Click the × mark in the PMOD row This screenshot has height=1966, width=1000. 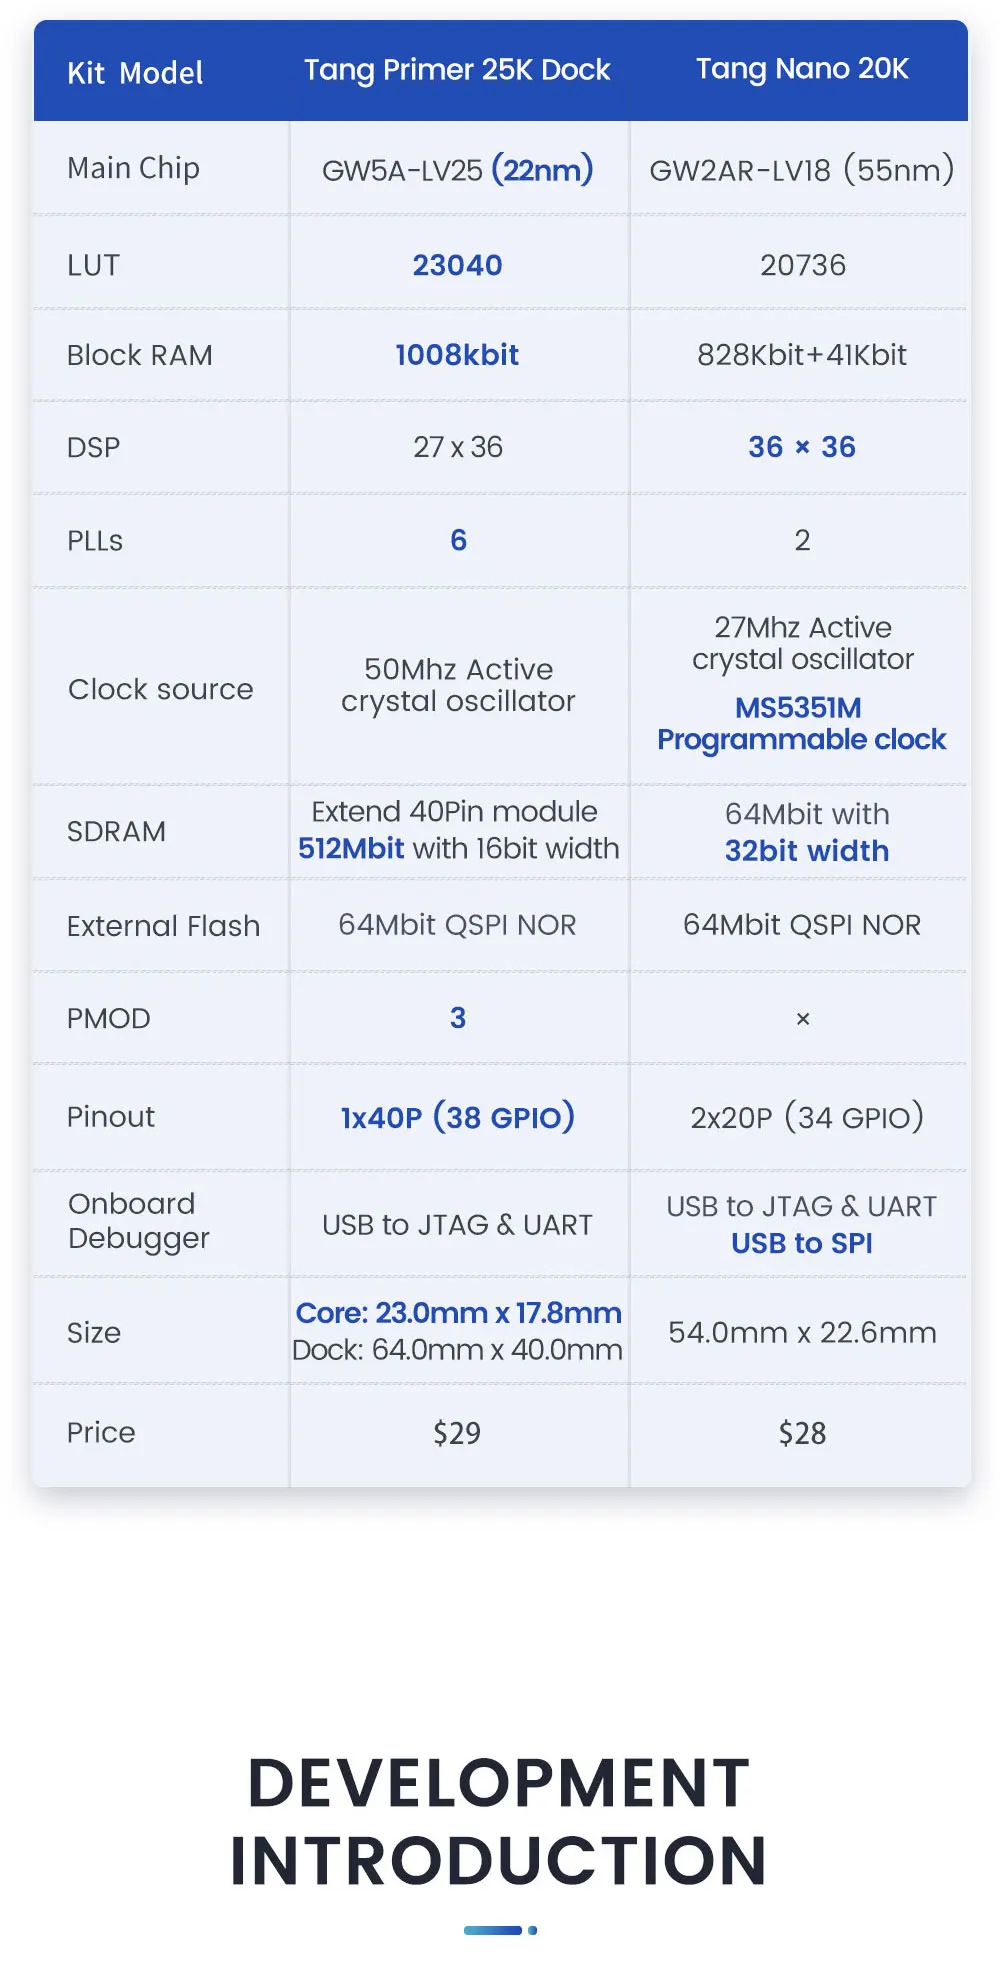tap(802, 1019)
